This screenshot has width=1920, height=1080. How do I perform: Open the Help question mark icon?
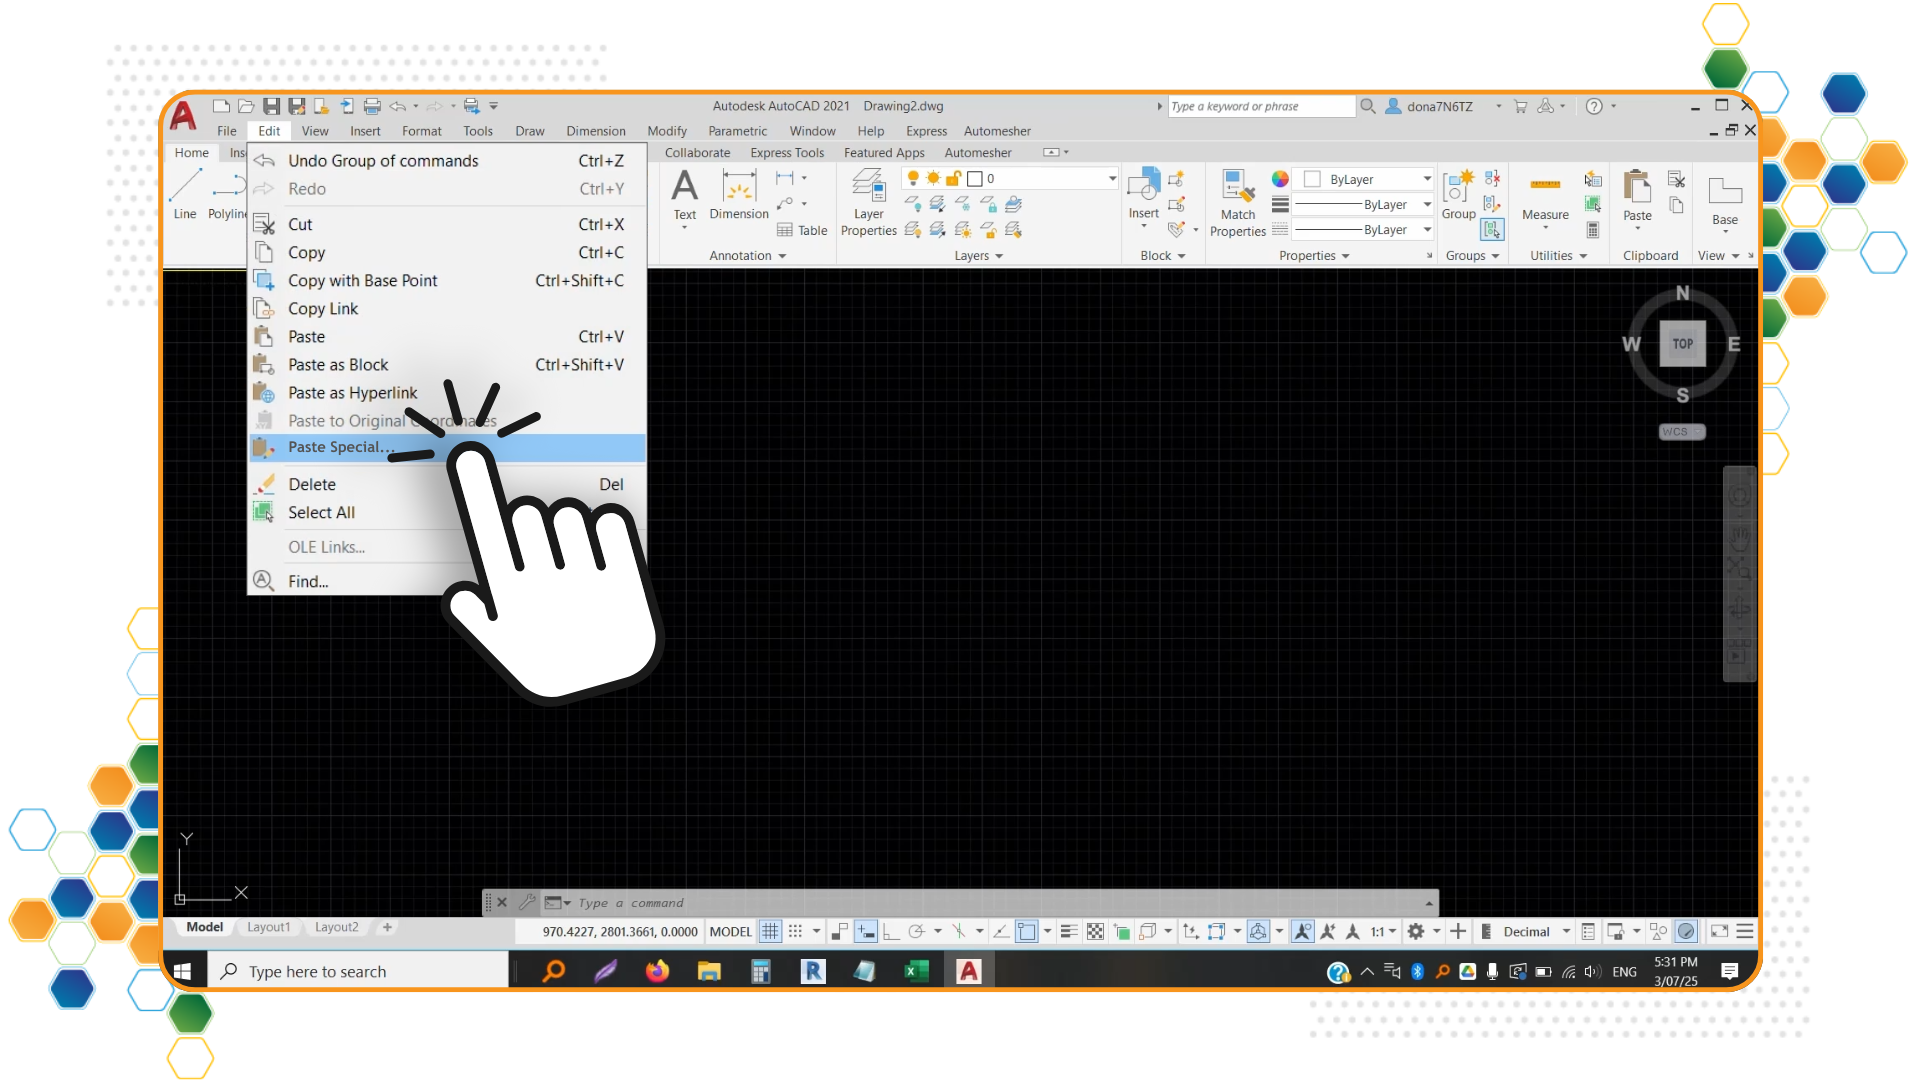(1594, 106)
